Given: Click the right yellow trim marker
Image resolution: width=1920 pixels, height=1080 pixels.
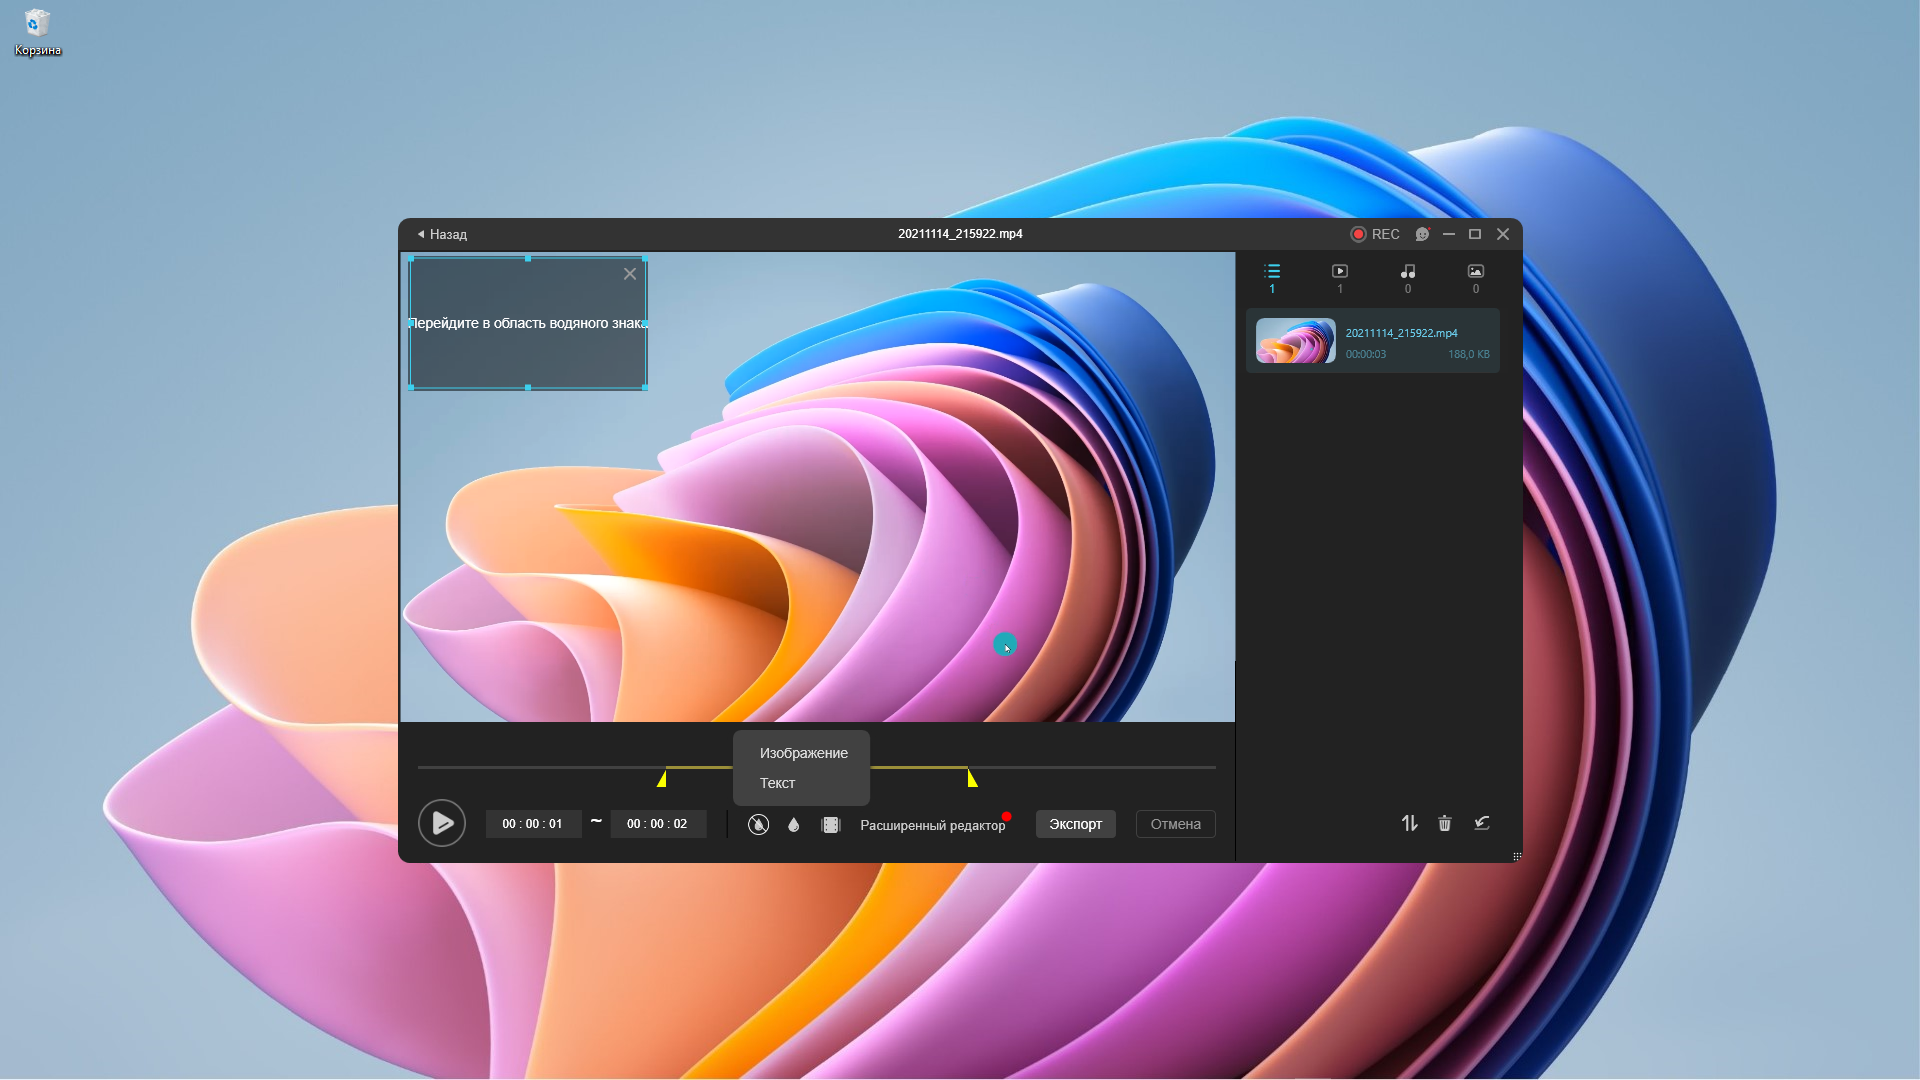Looking at the screenshot, I should point(972,778).
